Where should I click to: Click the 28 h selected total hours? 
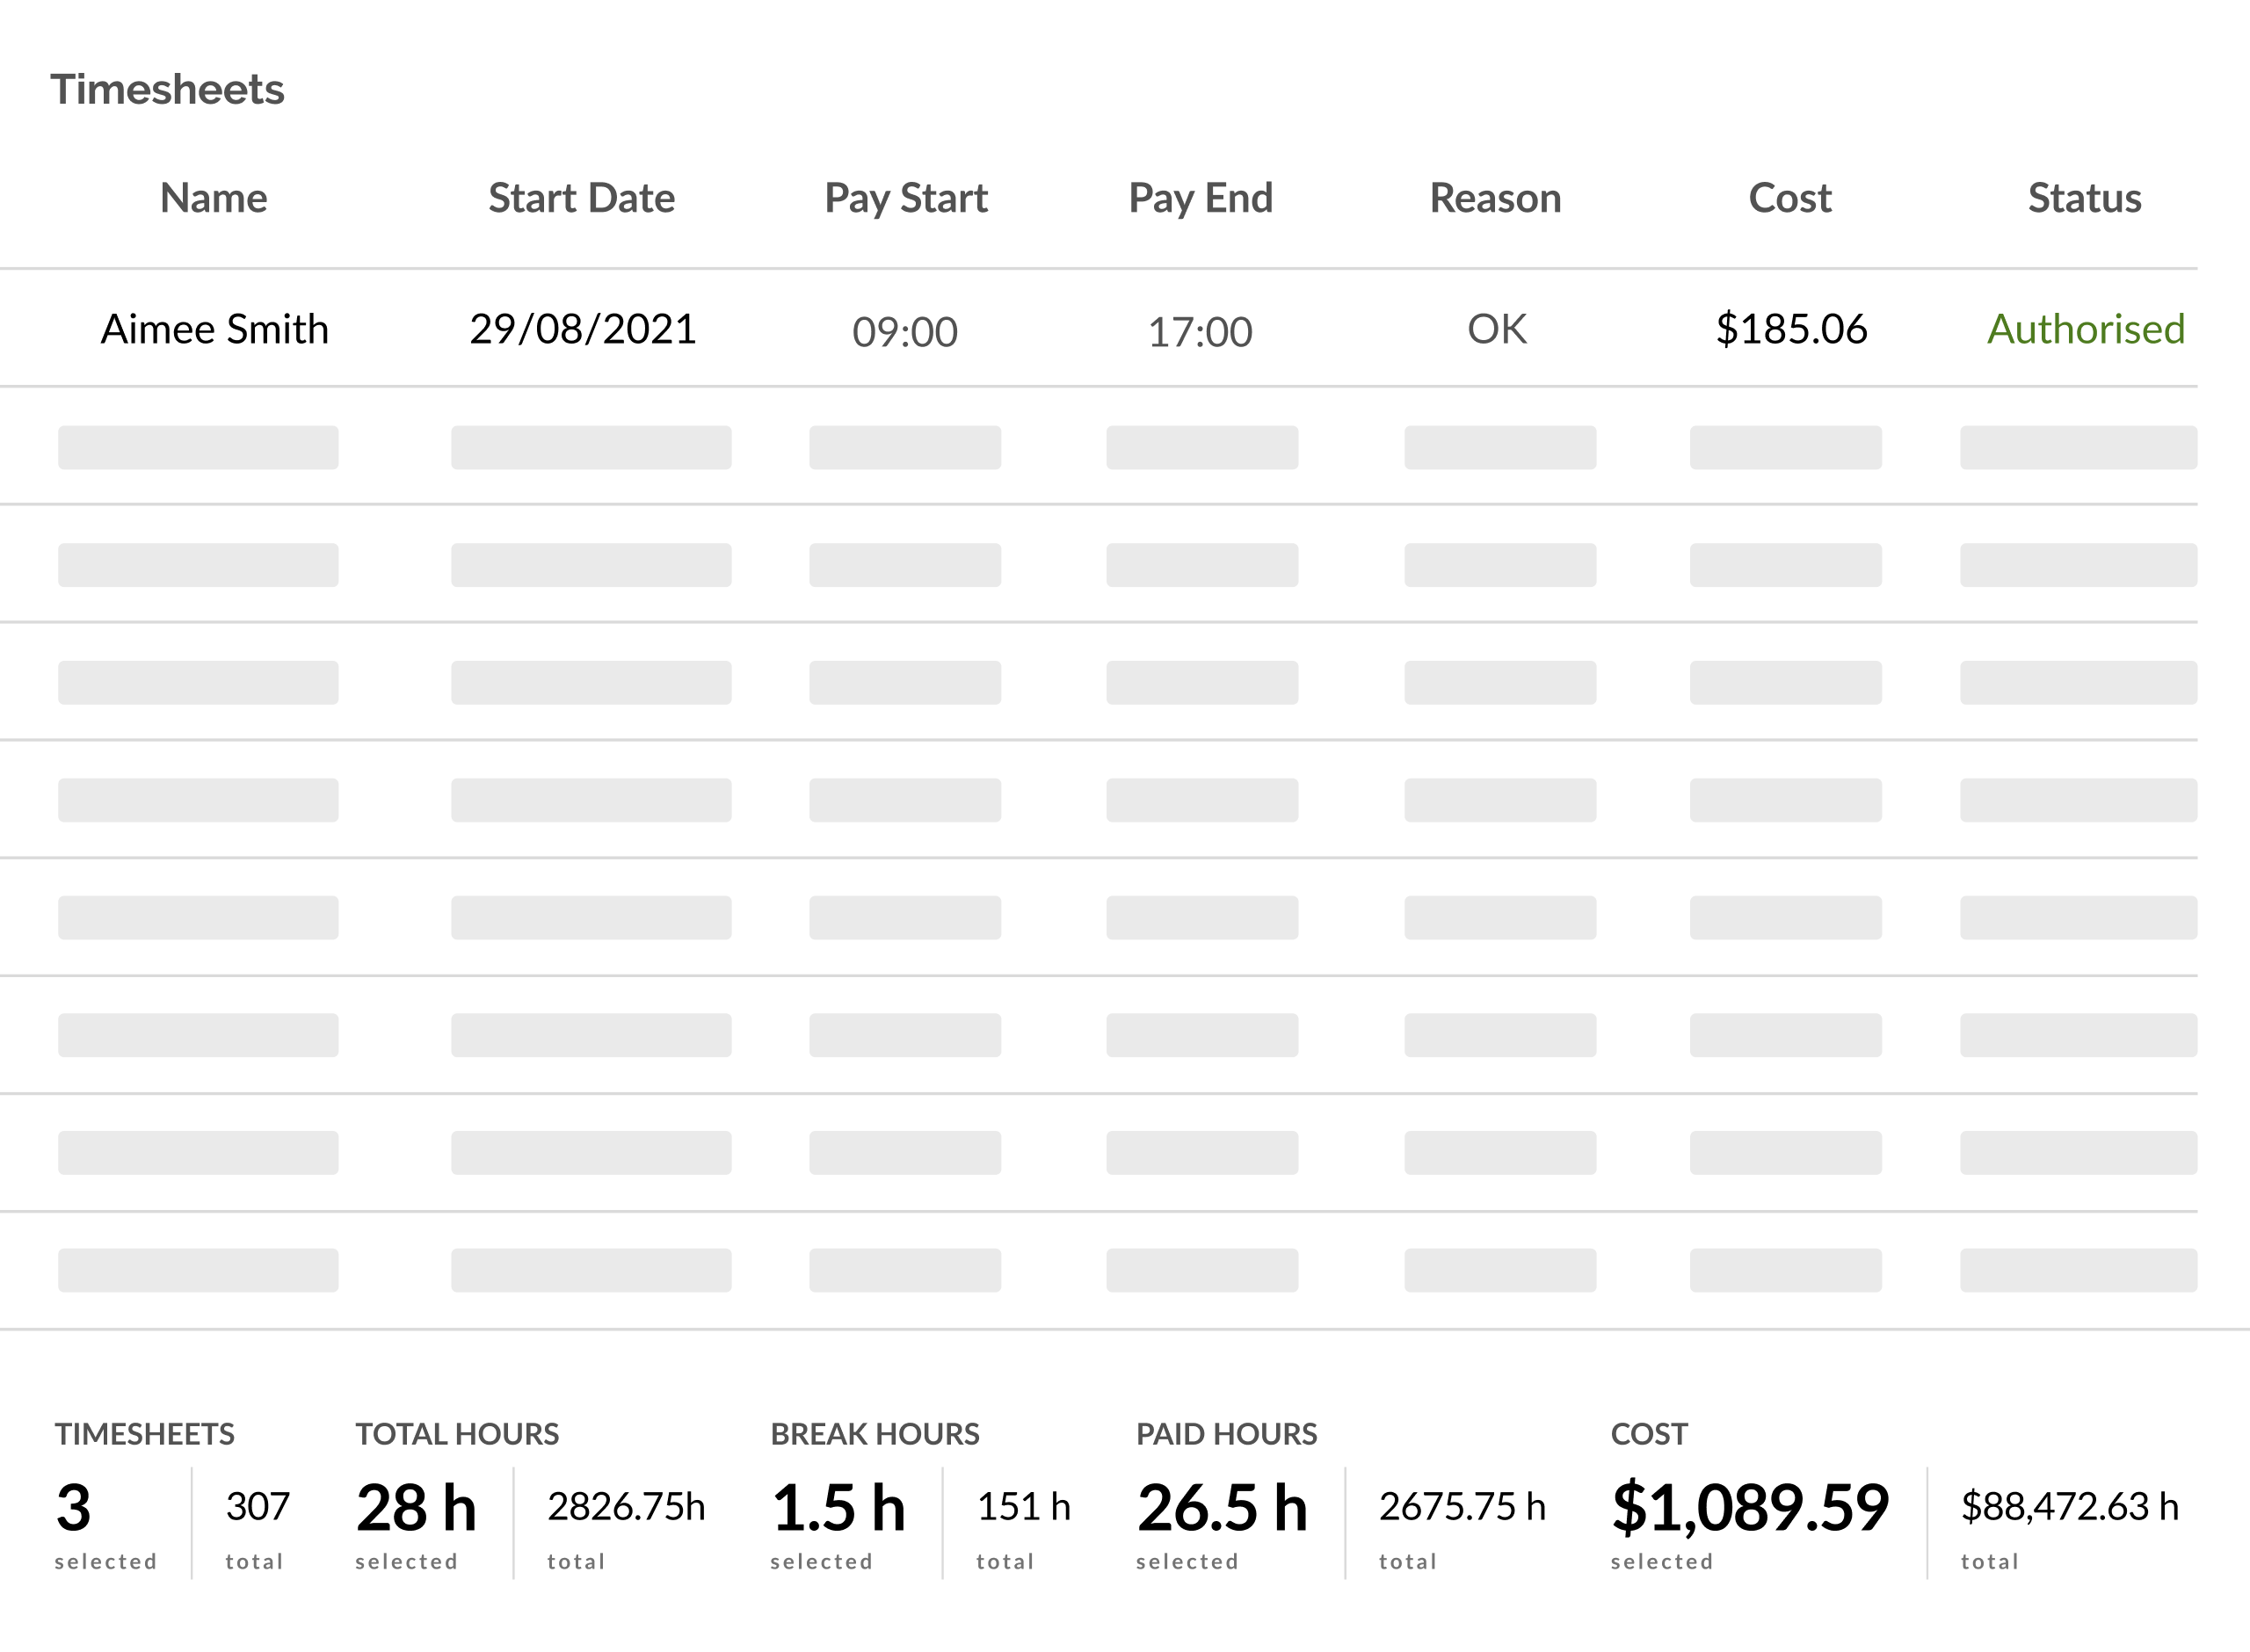pos(416,1507)
